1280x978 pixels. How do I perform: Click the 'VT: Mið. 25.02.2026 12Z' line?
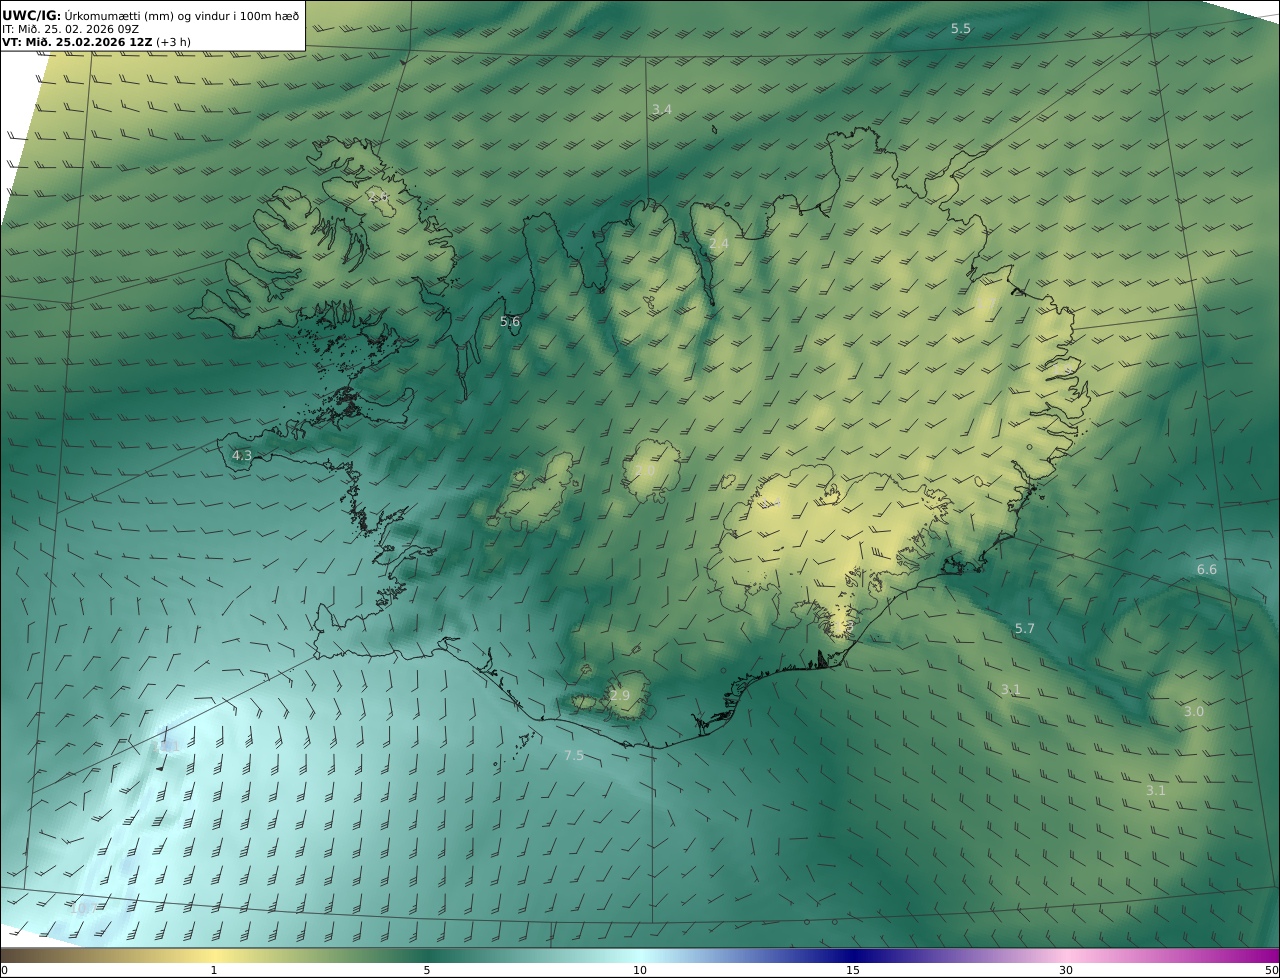point(77,42)
